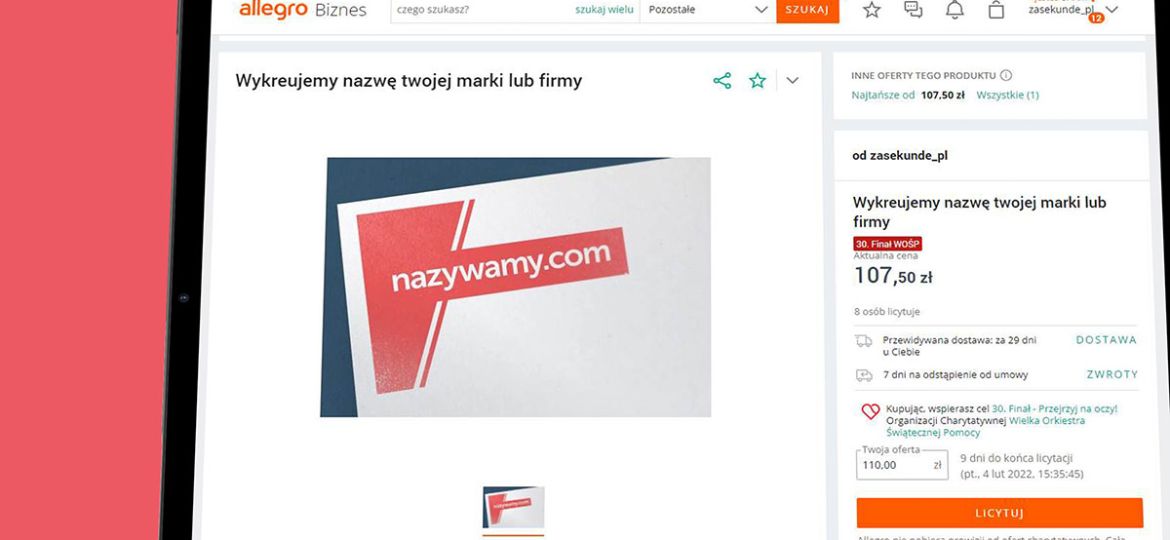Expand the Pozostałe category dropdown
This screenshot has width=1170, height=540.
coord(707,10)
